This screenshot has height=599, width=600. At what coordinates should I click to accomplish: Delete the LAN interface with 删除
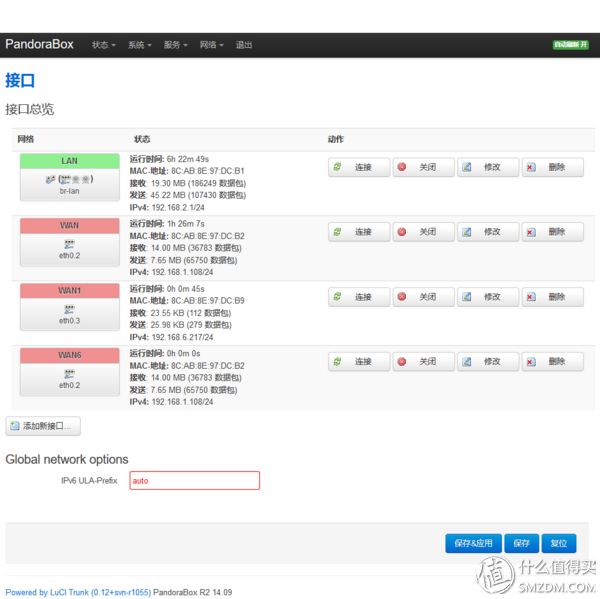553,167
